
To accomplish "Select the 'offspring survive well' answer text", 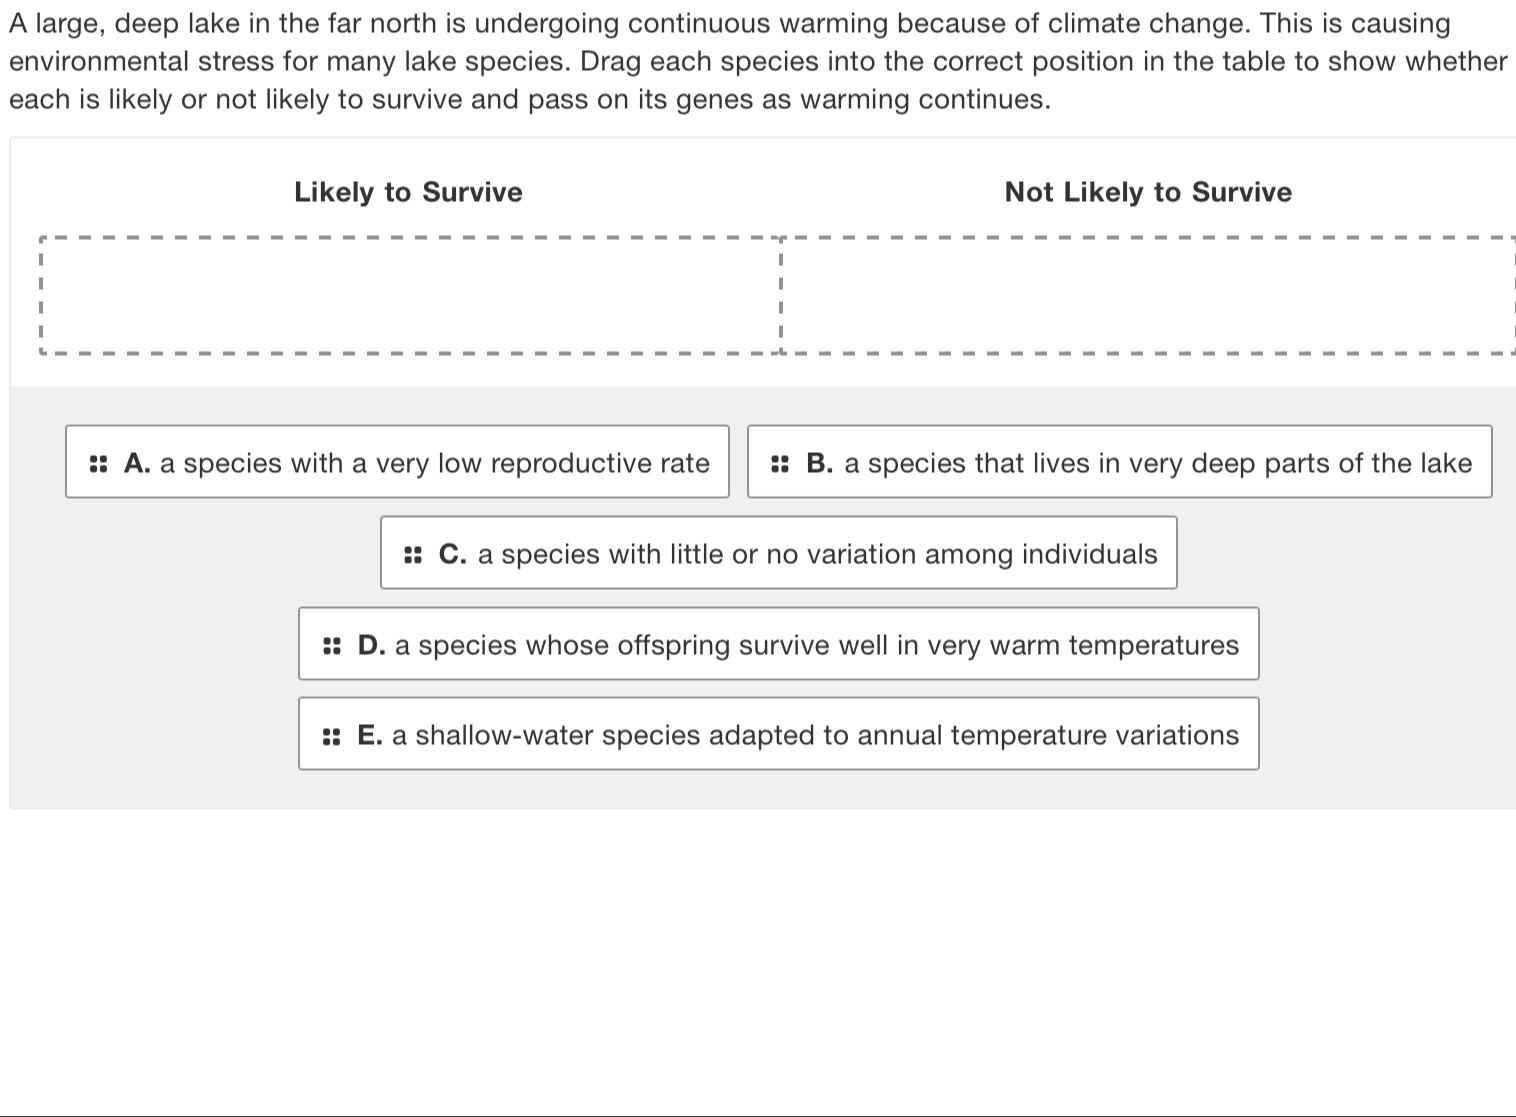I will coord(816,646).
